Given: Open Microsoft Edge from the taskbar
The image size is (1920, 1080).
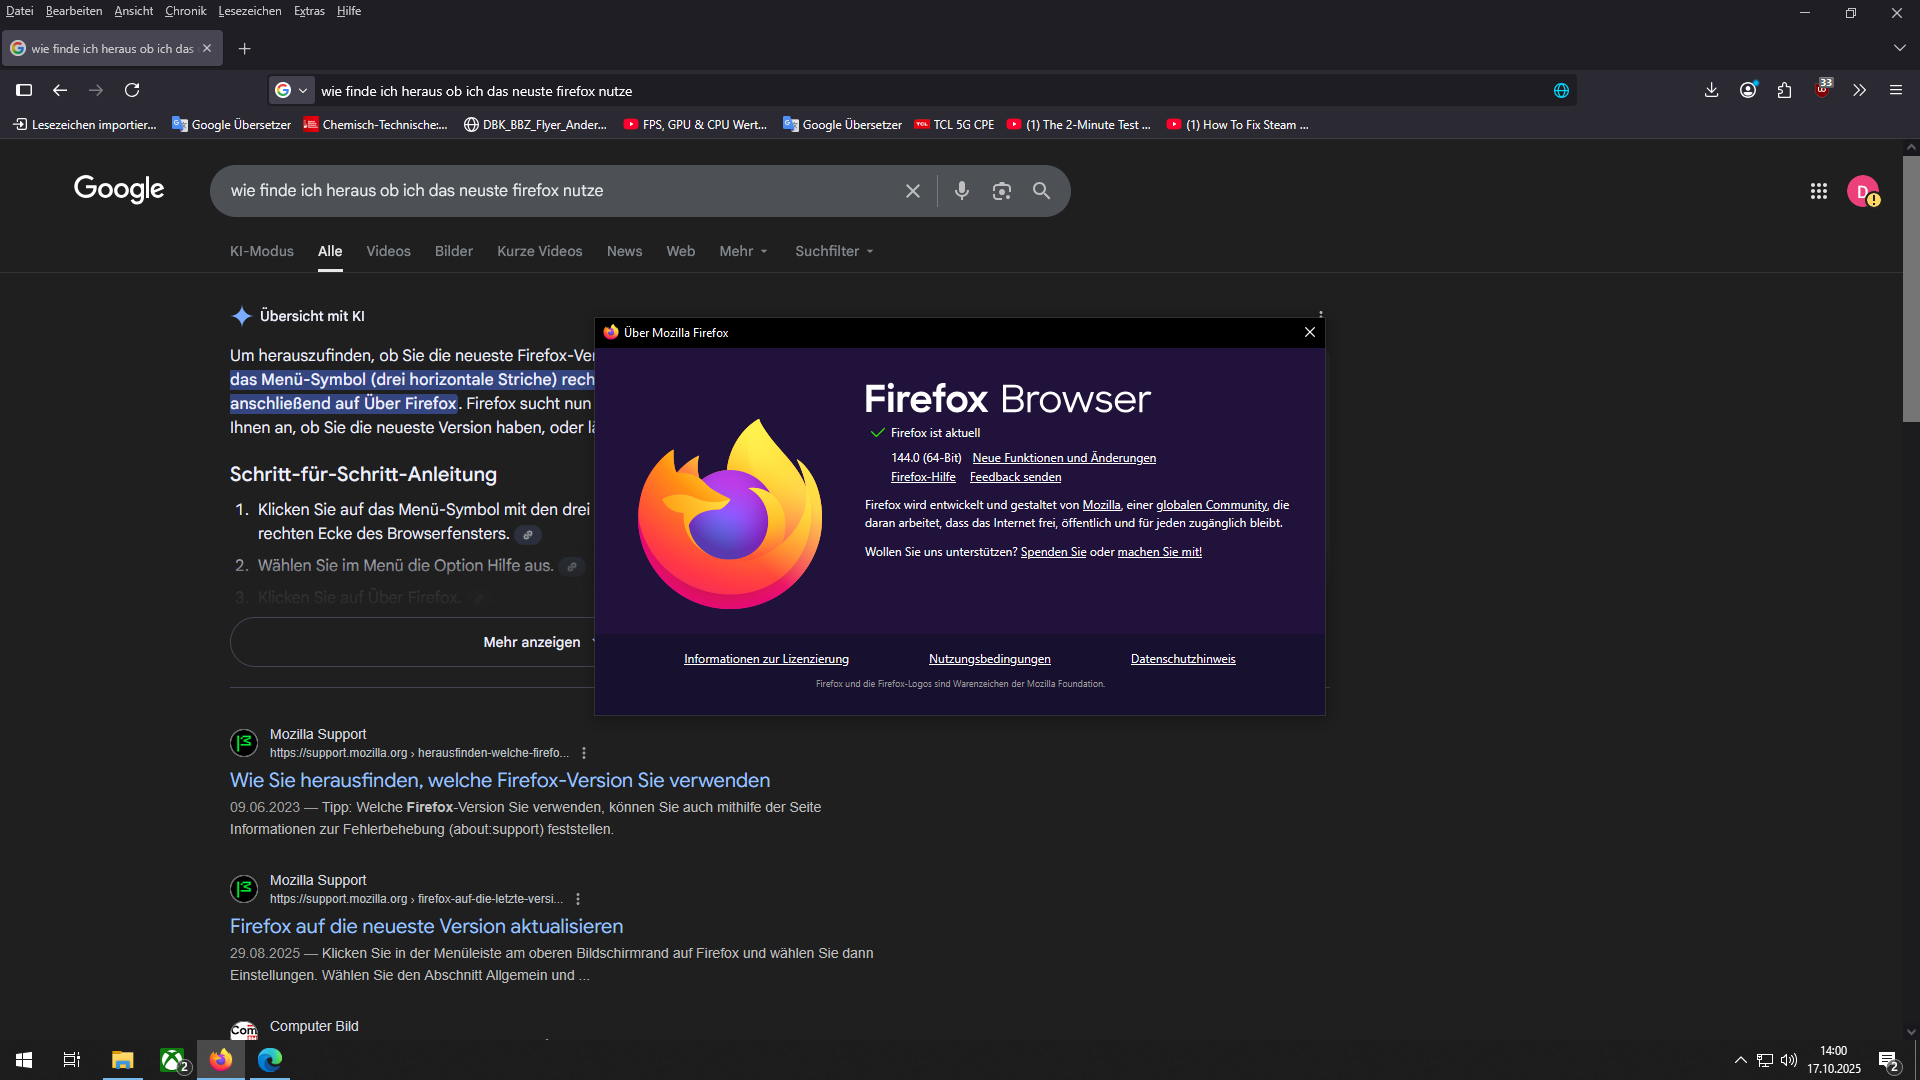Looking at the screenshot, I should point(270,1060).
